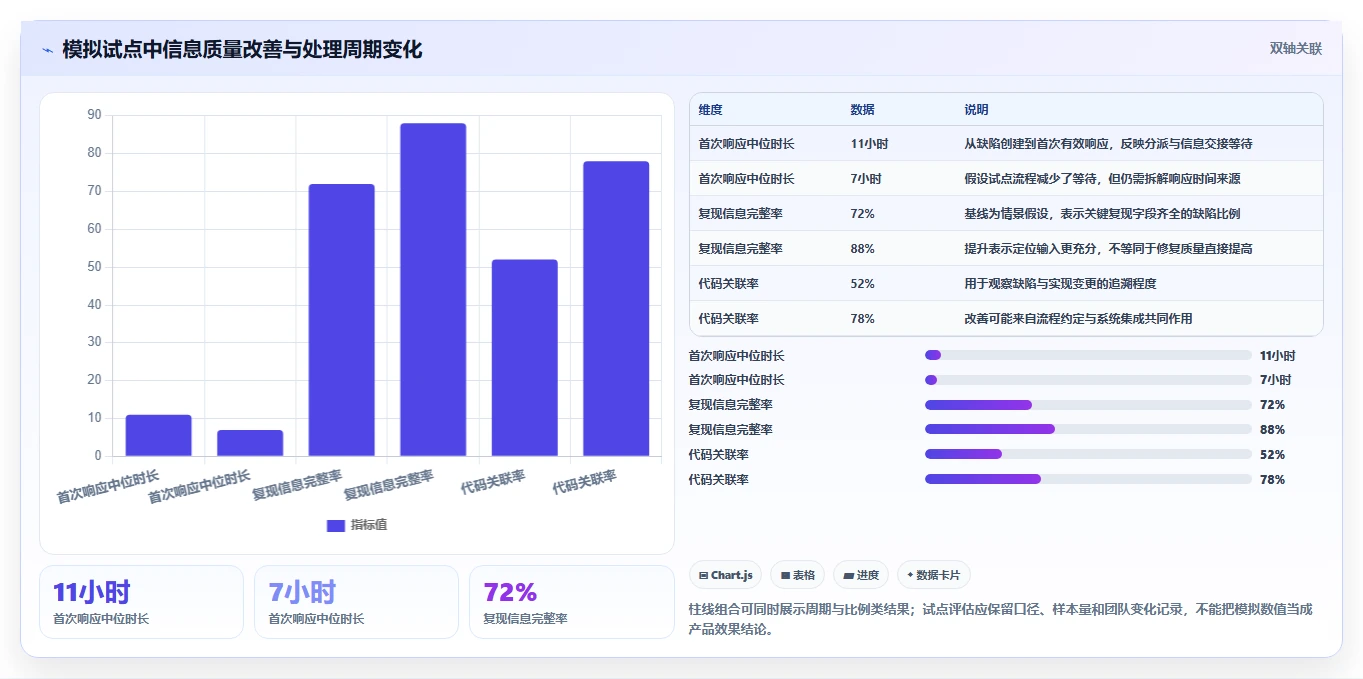
Task: Click 首次响应中位时长 in the 11小时 table row
Action: click(747, 144)
